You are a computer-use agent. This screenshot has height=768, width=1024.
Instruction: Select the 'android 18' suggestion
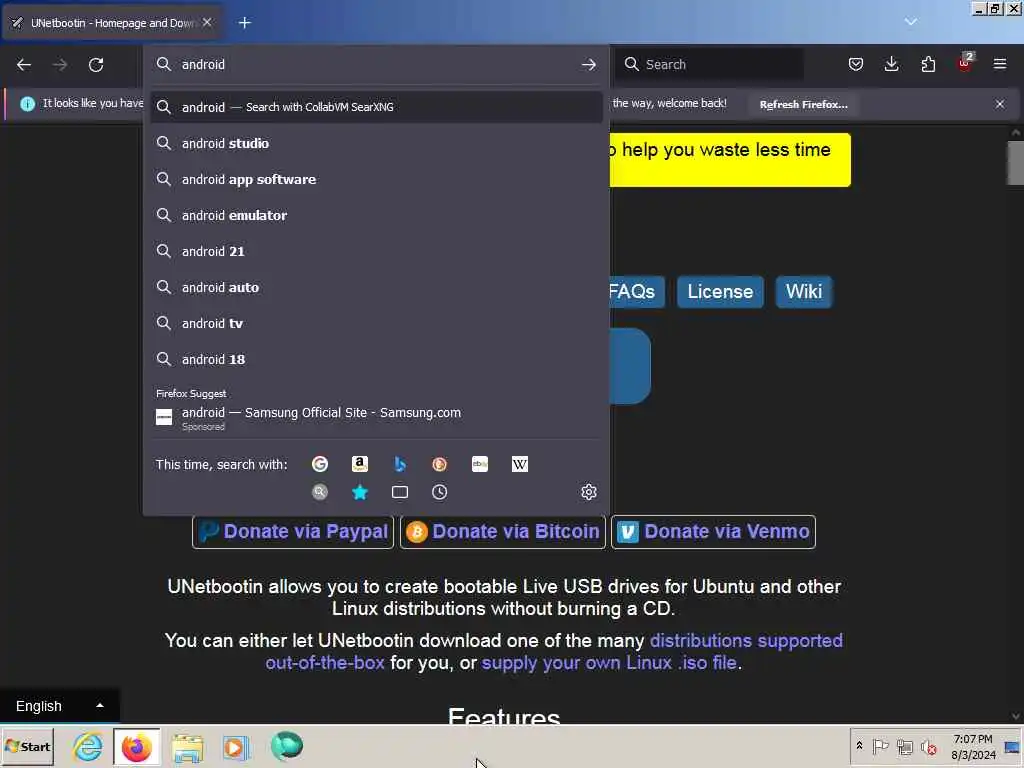click(376, 359)
